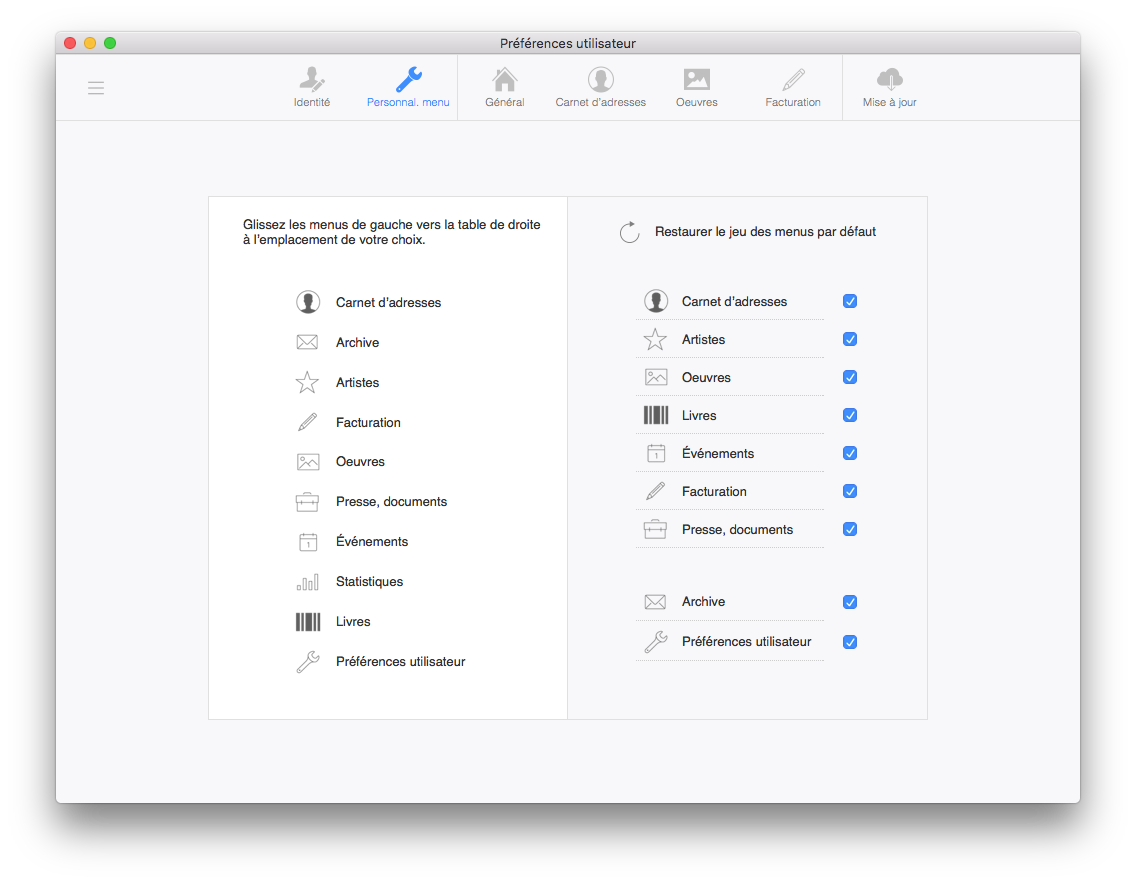The image size is (1136, 883).
Task: Click Oeuvres entry in right menu table
Action: coord(706,378)
